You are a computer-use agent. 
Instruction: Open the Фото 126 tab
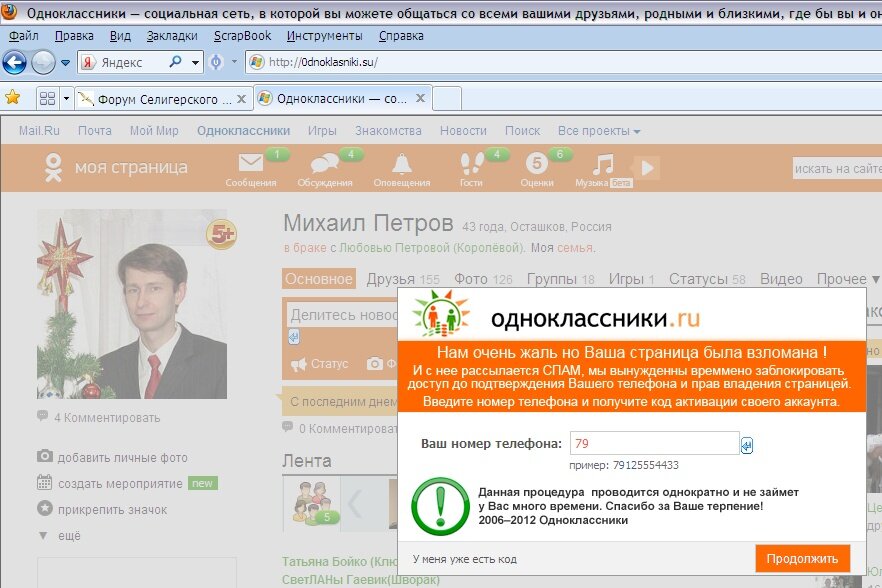click(483, 279)
